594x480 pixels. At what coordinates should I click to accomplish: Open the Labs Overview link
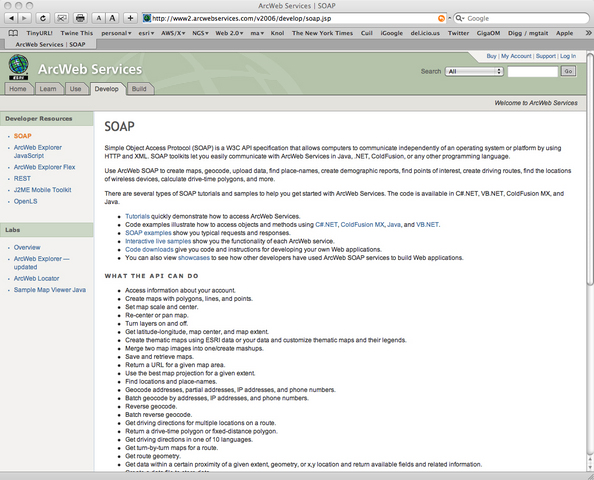pyautogui.click(x=27, y=247)
